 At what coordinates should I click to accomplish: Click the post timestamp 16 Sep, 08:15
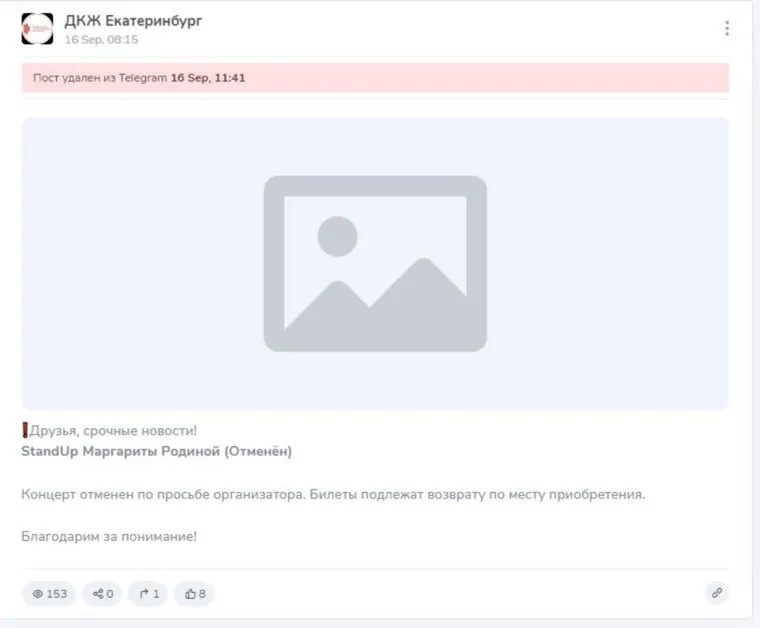point(101,40)
